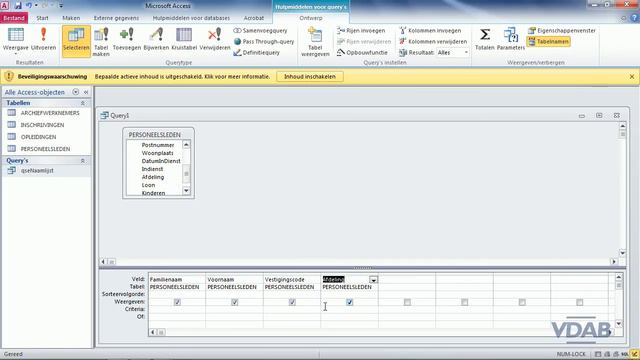Dismiss the security warning bar
The image size is (640, 360).
[x=632, y=77]
